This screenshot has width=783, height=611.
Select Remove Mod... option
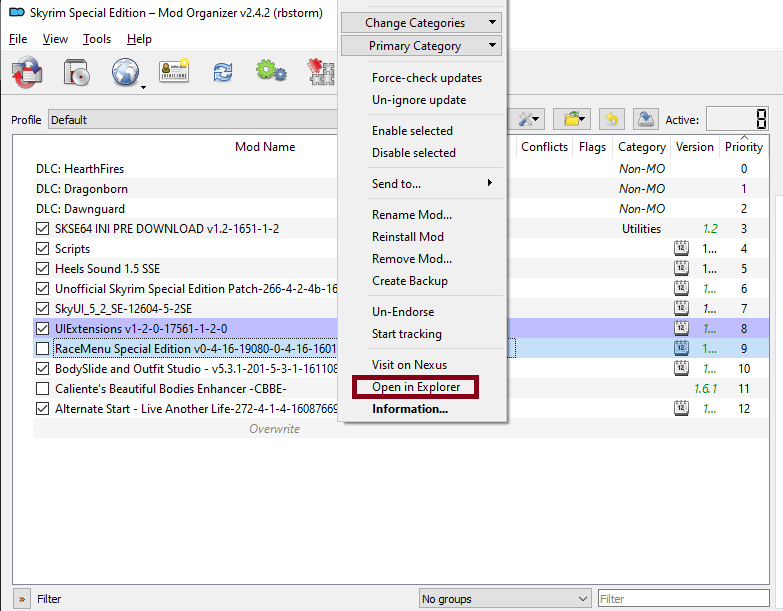click(412, 259)
